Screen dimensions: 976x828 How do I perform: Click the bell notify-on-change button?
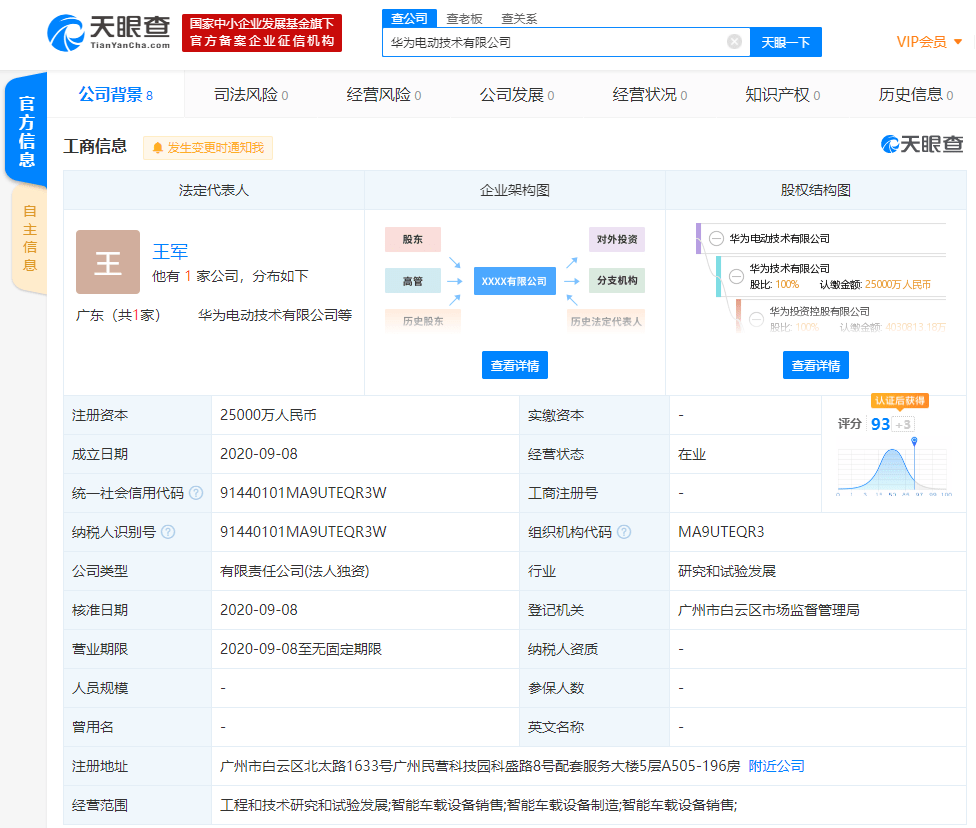pos(208,148)
